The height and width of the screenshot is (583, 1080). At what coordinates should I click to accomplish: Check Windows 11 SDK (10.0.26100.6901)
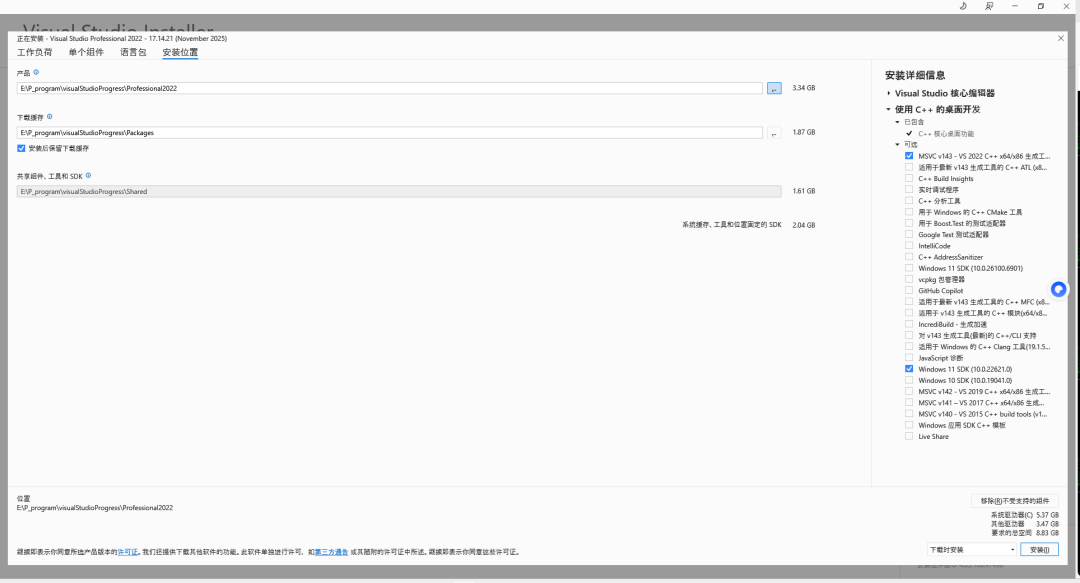coord(909,268)
